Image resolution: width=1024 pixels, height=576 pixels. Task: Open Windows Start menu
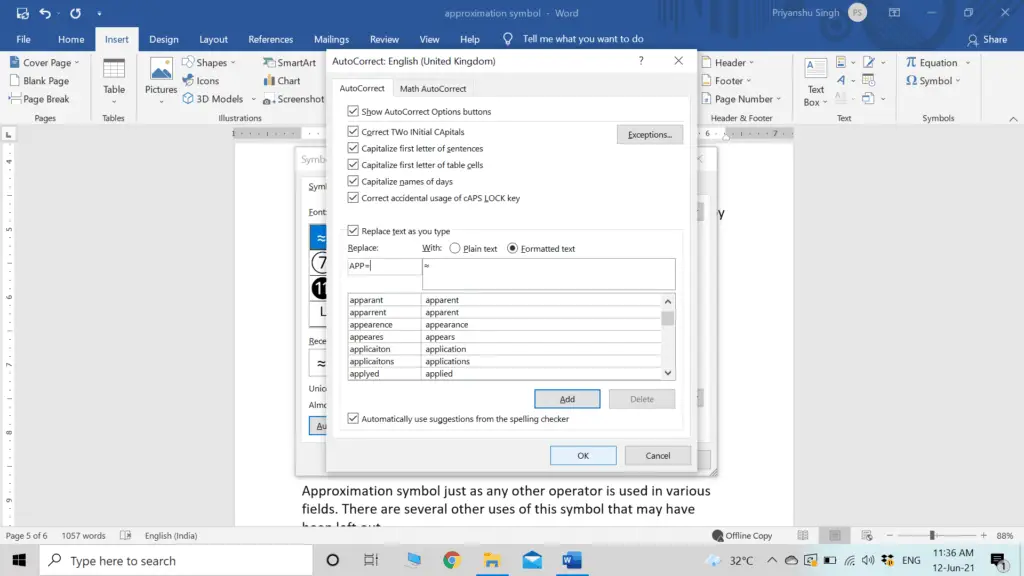click(x=19, y=560)
